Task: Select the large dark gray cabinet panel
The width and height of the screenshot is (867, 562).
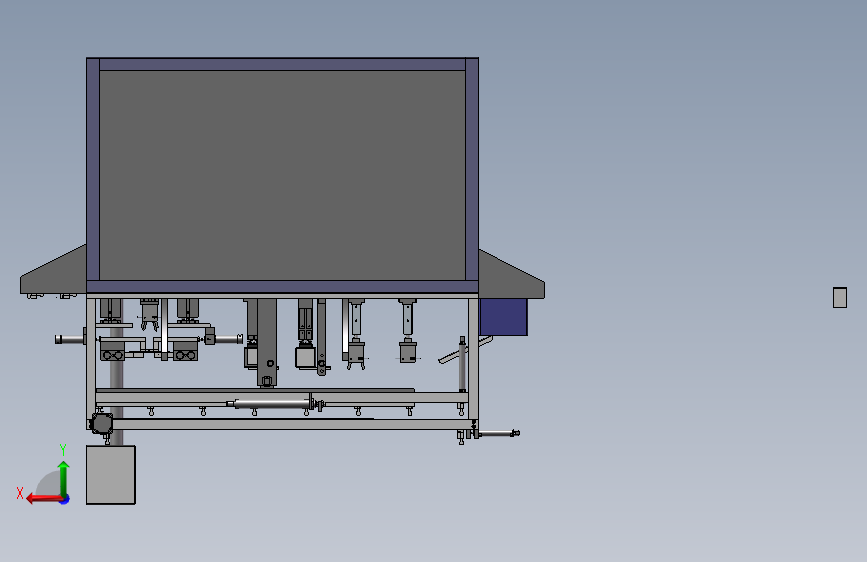Action: tap(282, 175)
